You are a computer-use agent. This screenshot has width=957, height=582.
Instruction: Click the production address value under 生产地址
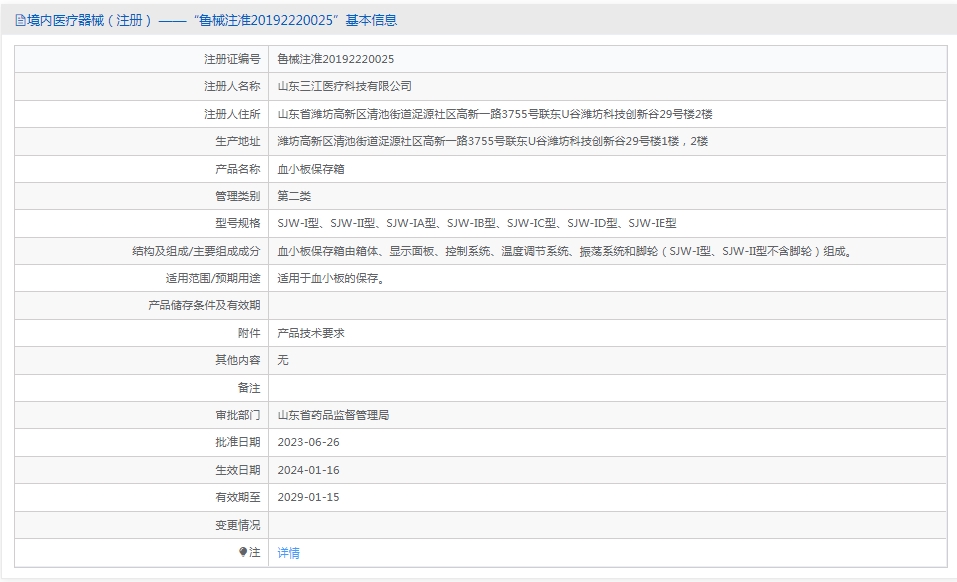(492, 142)
